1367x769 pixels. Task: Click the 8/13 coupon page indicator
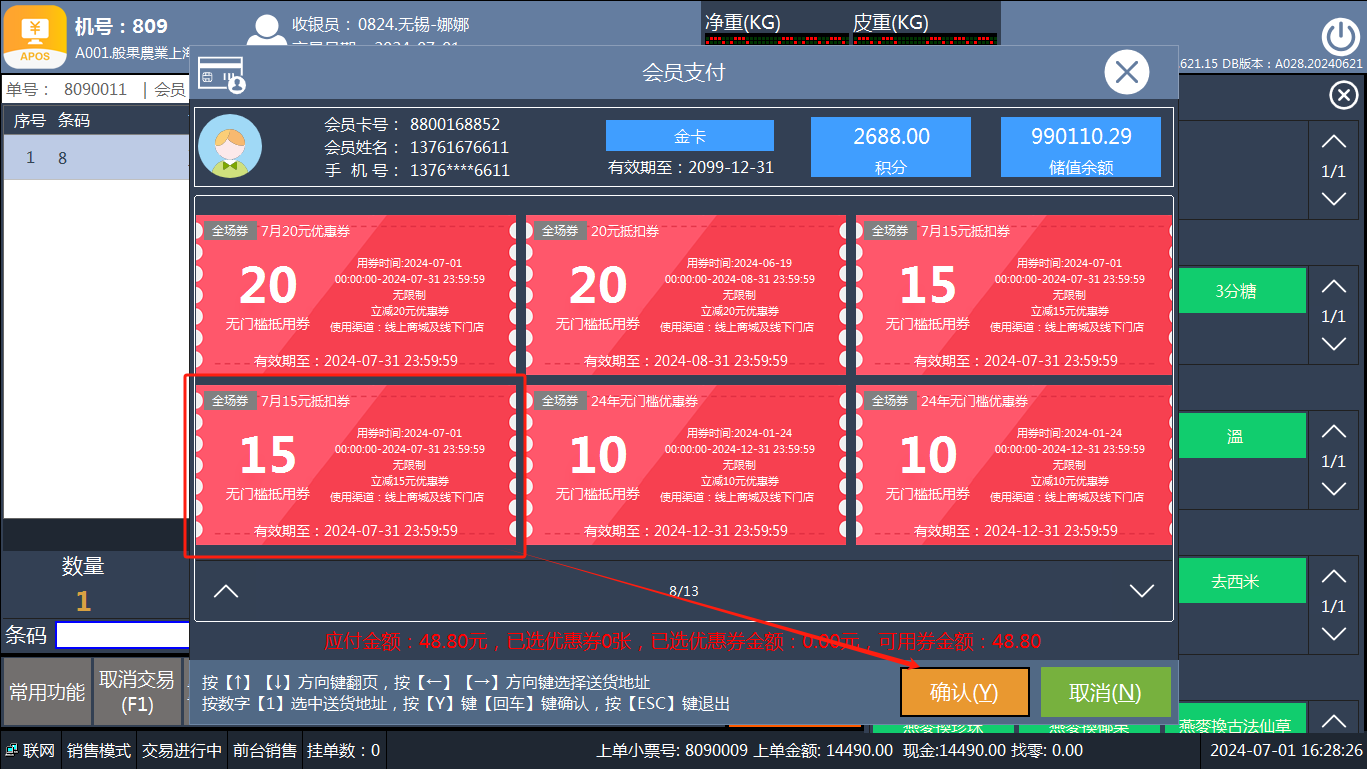684,591
